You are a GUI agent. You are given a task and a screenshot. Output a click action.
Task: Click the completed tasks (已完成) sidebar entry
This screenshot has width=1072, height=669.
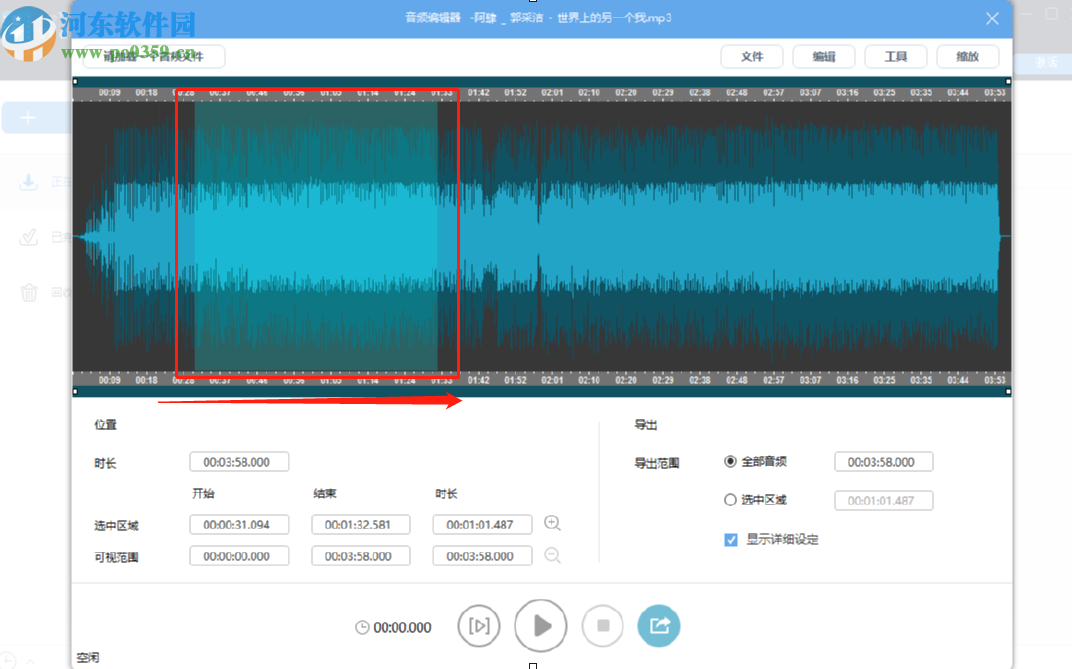point(28,237)
